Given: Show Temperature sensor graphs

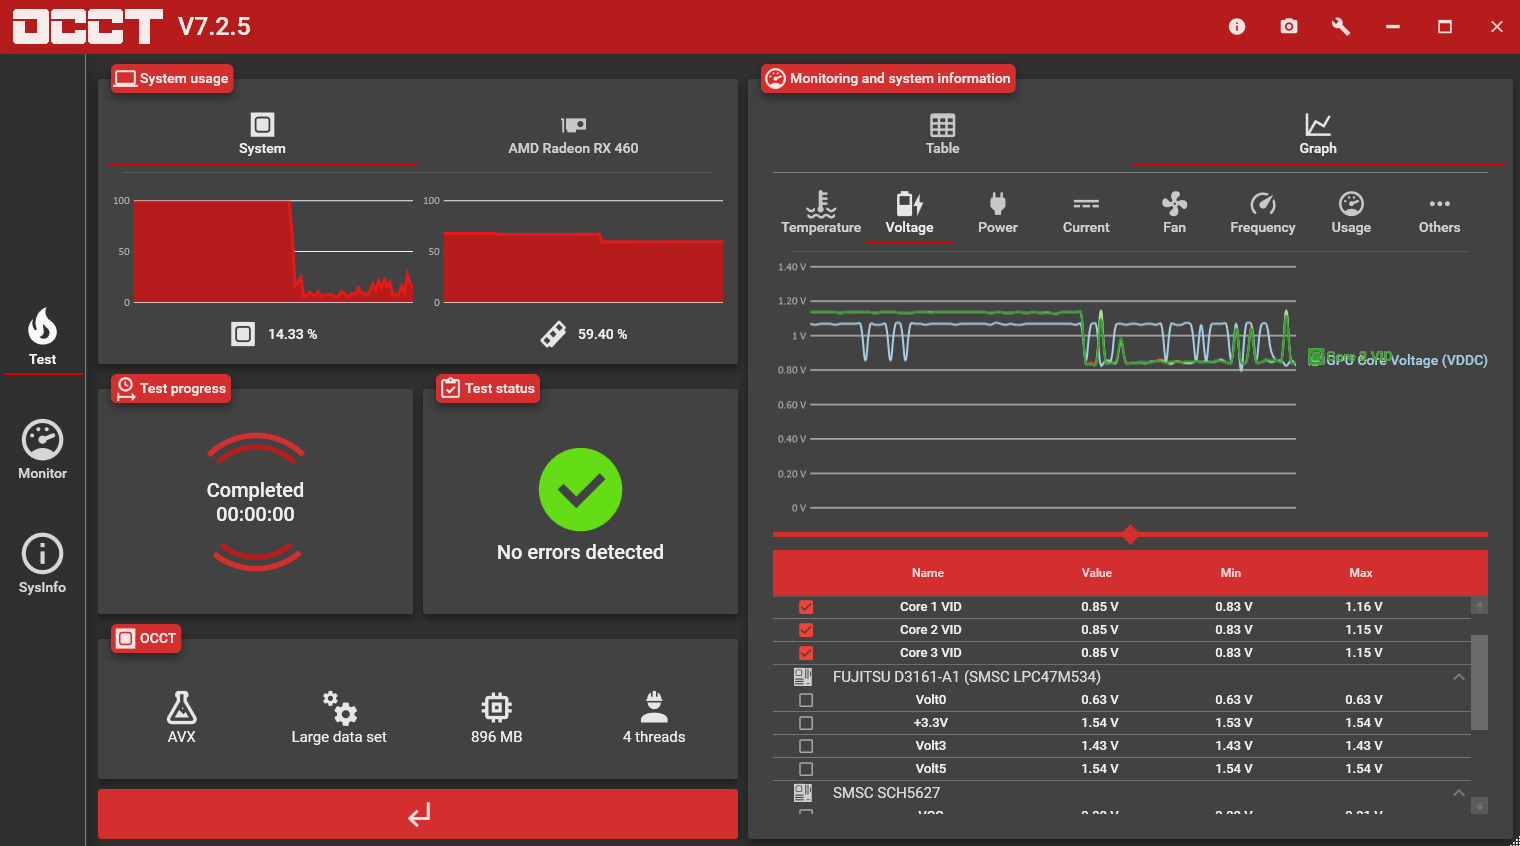Looking at the screenshot, I should click(x=821, y=212).
